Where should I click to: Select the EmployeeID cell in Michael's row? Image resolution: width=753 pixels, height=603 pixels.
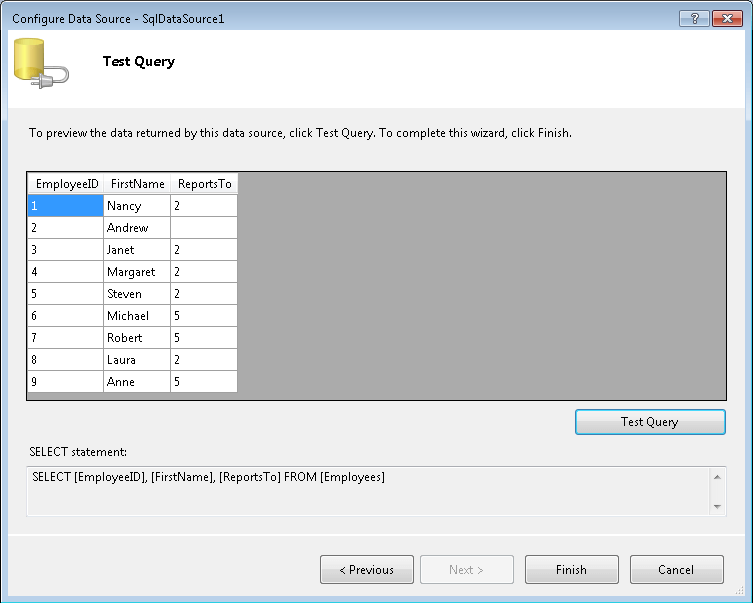pos(66,316)
